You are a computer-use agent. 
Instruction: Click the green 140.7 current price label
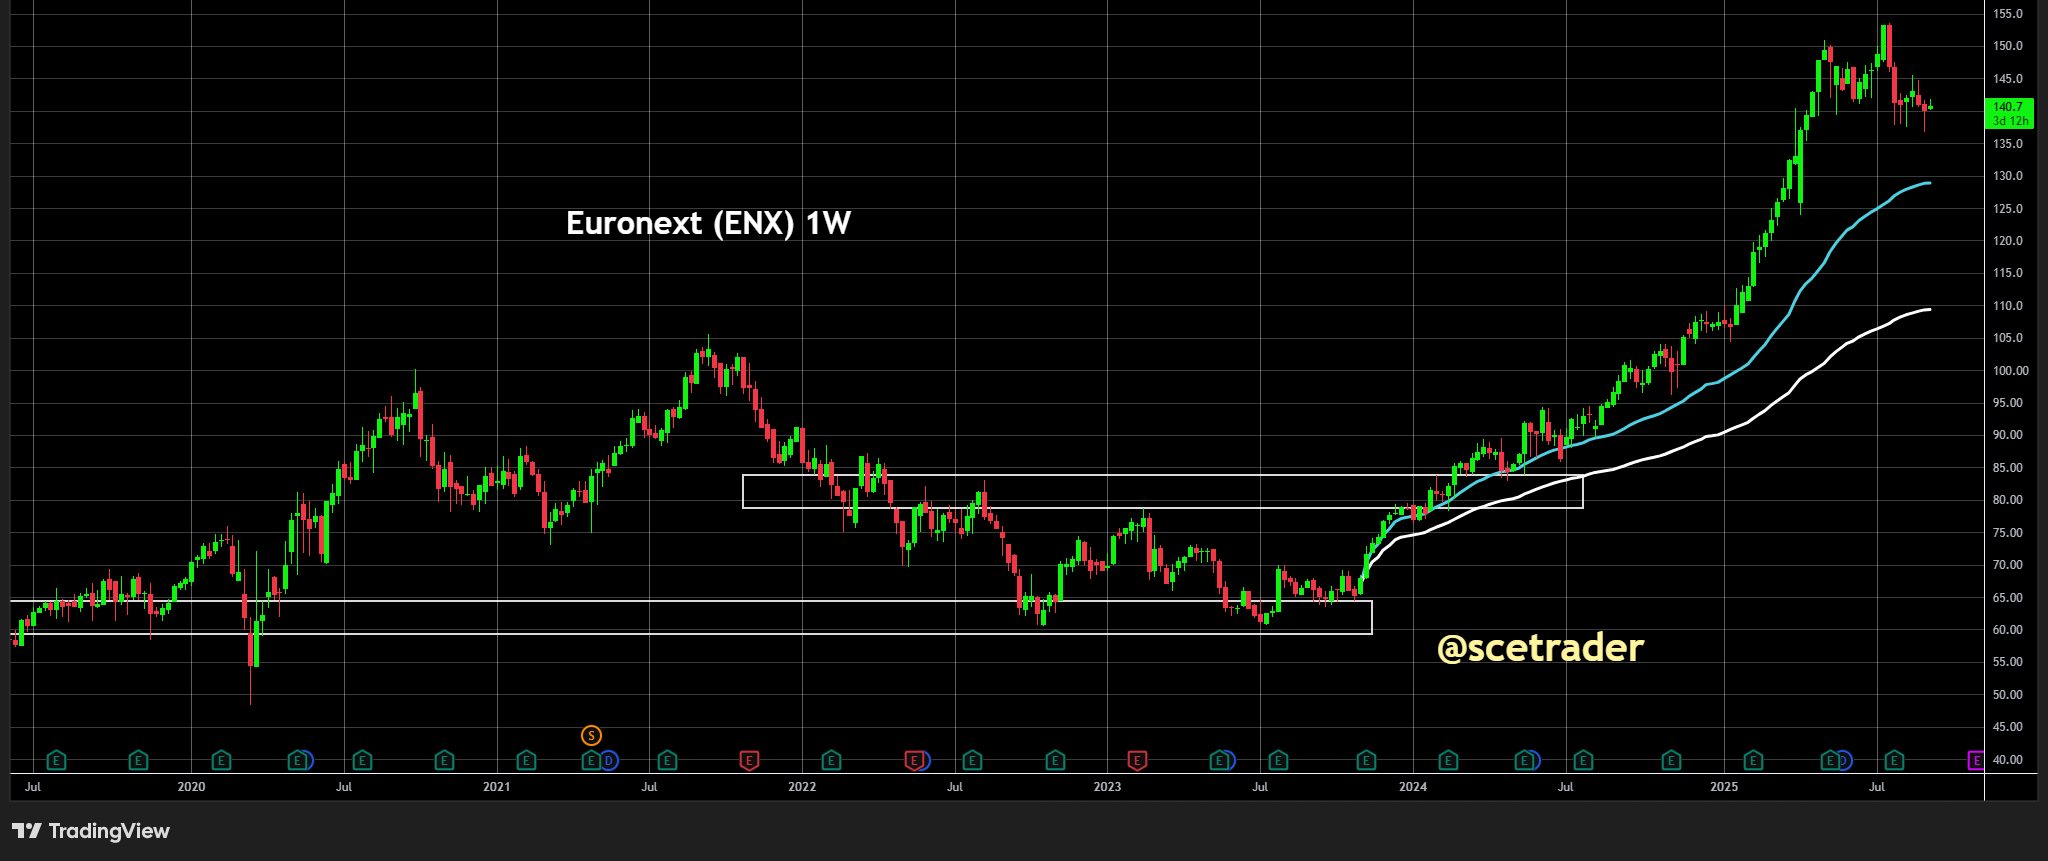pyautogui.click(x=2008, y=113)
